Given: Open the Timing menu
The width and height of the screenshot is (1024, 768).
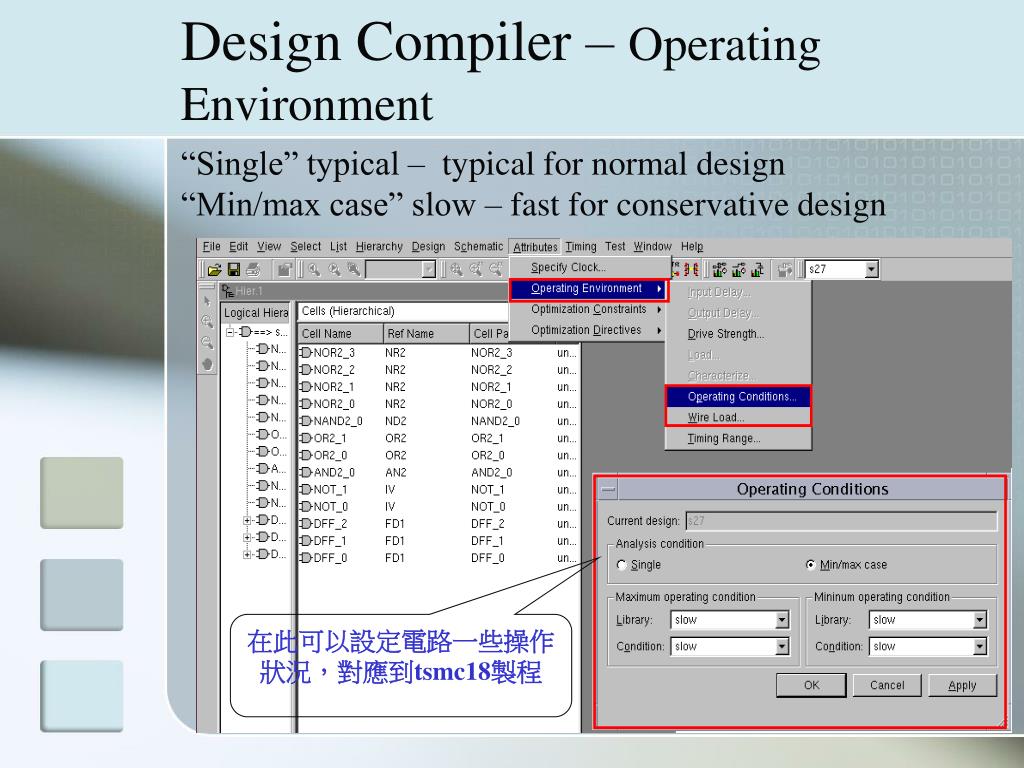Looking at the screenshot, I should tap(581, 246).
